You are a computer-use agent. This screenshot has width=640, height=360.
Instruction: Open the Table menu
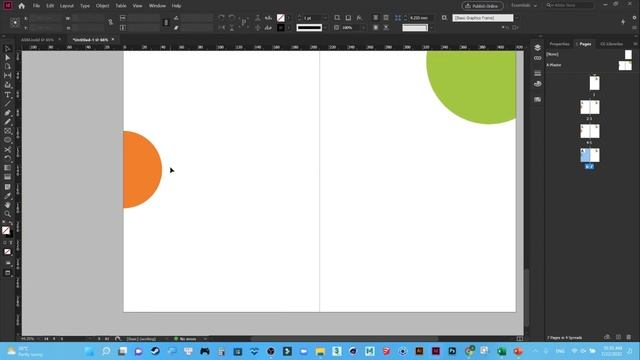pos(121,6)
